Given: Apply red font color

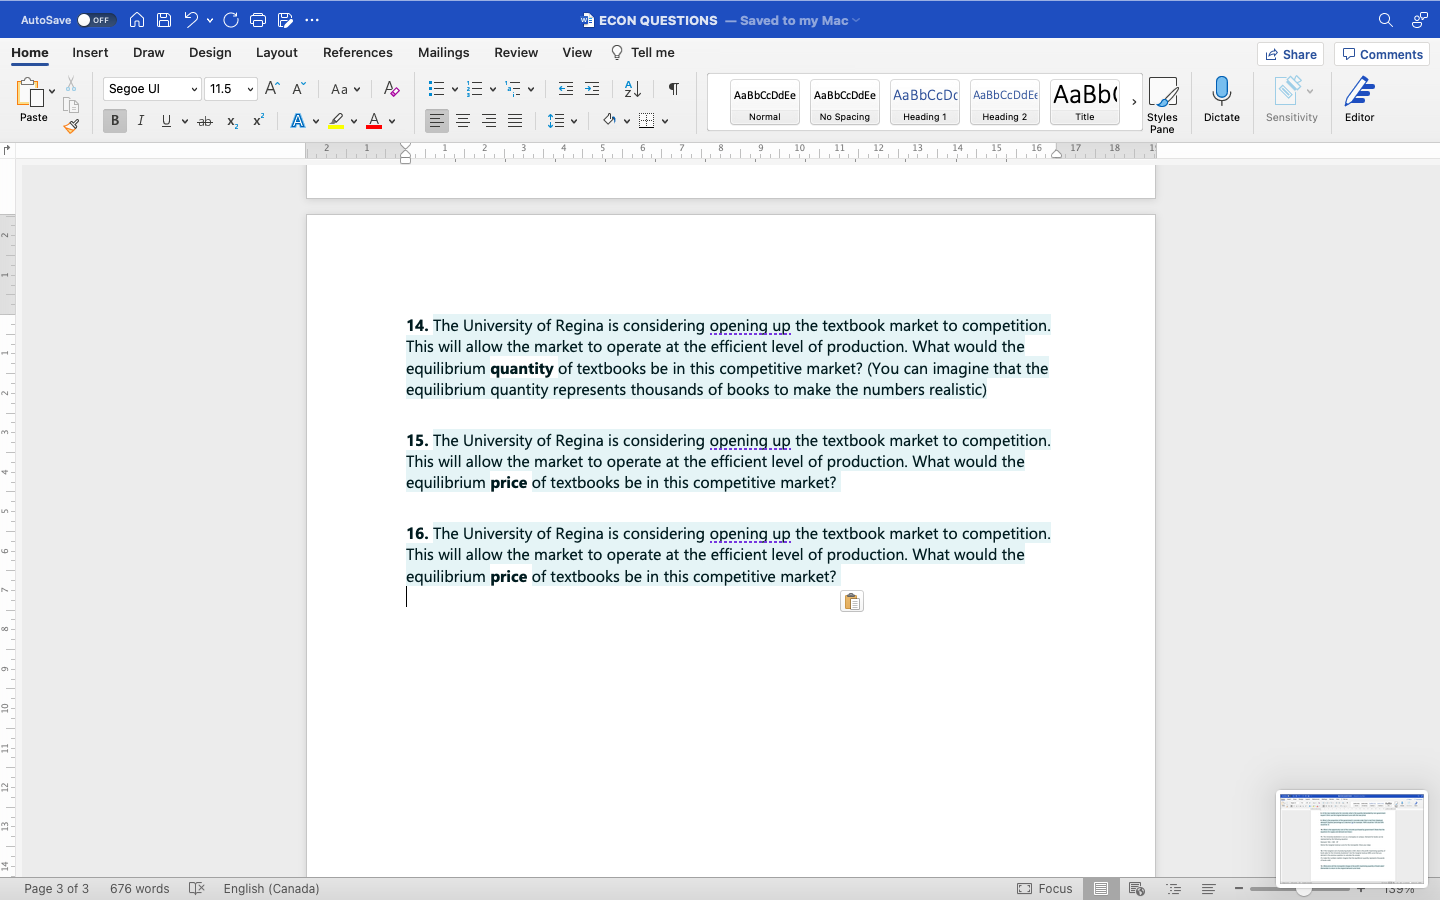Looking at the screenshot, I should [374, 121].
